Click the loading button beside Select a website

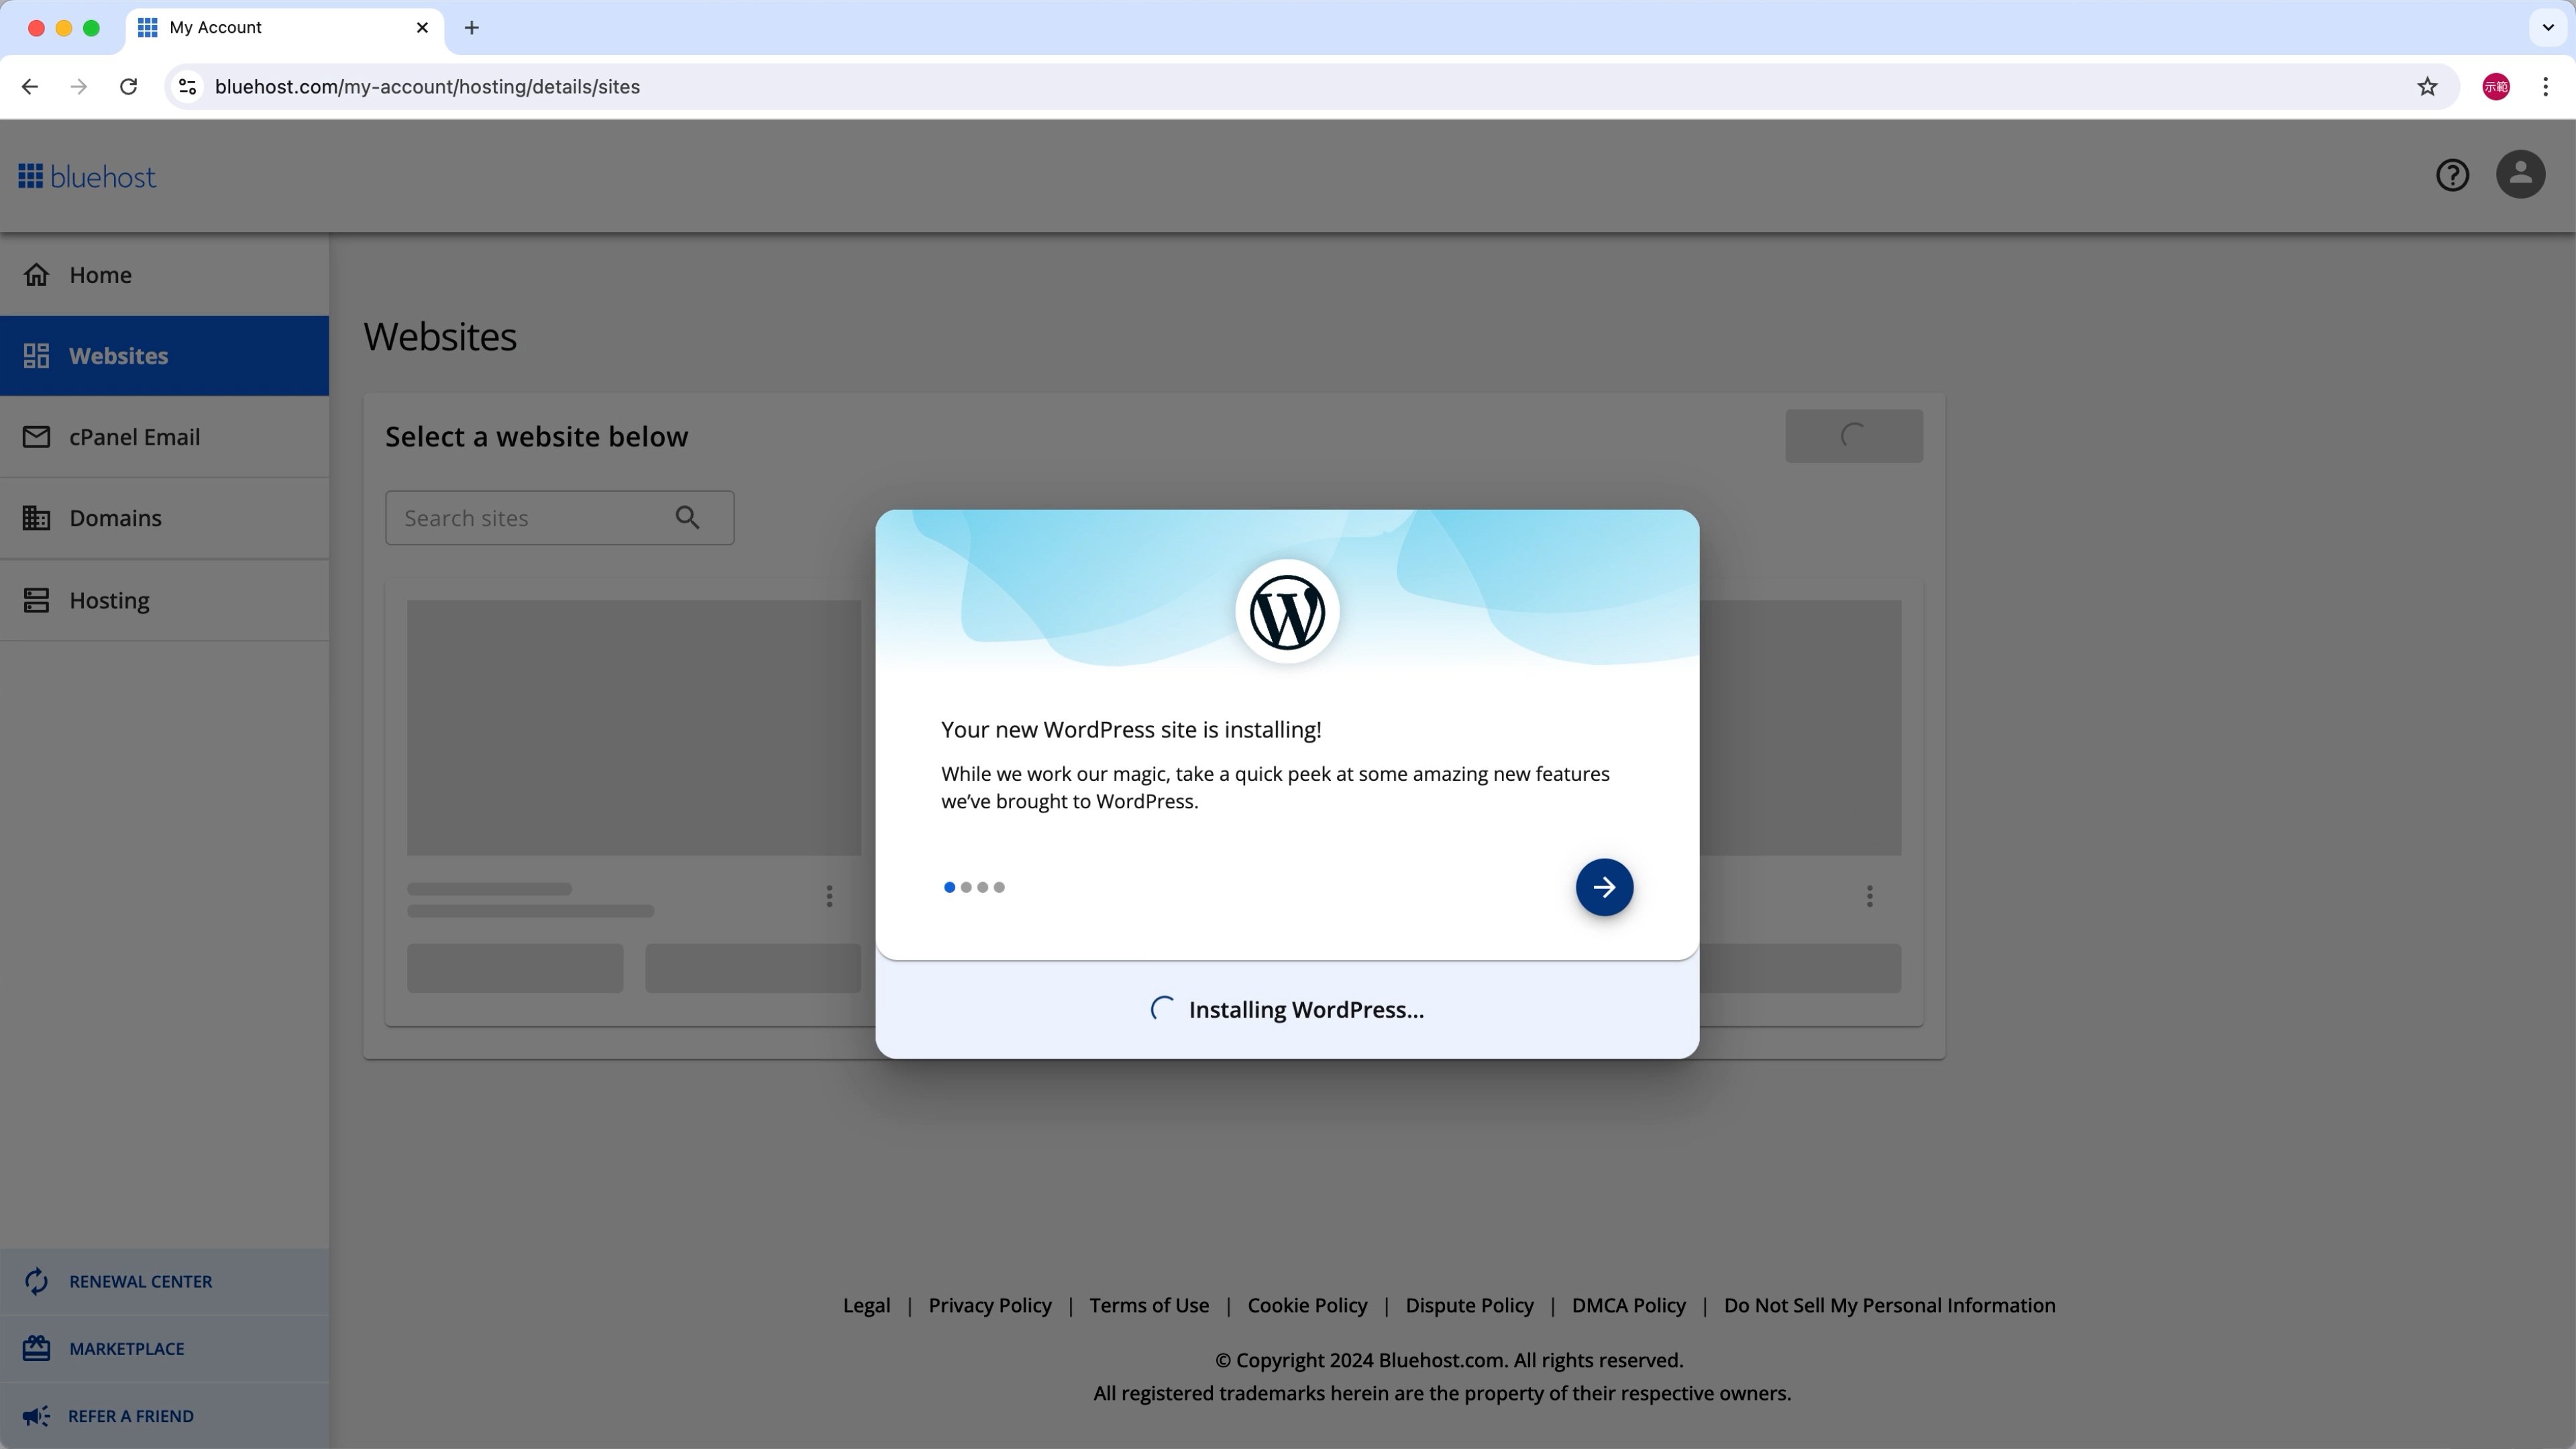pyautogui.click(x=1853, y=436)
